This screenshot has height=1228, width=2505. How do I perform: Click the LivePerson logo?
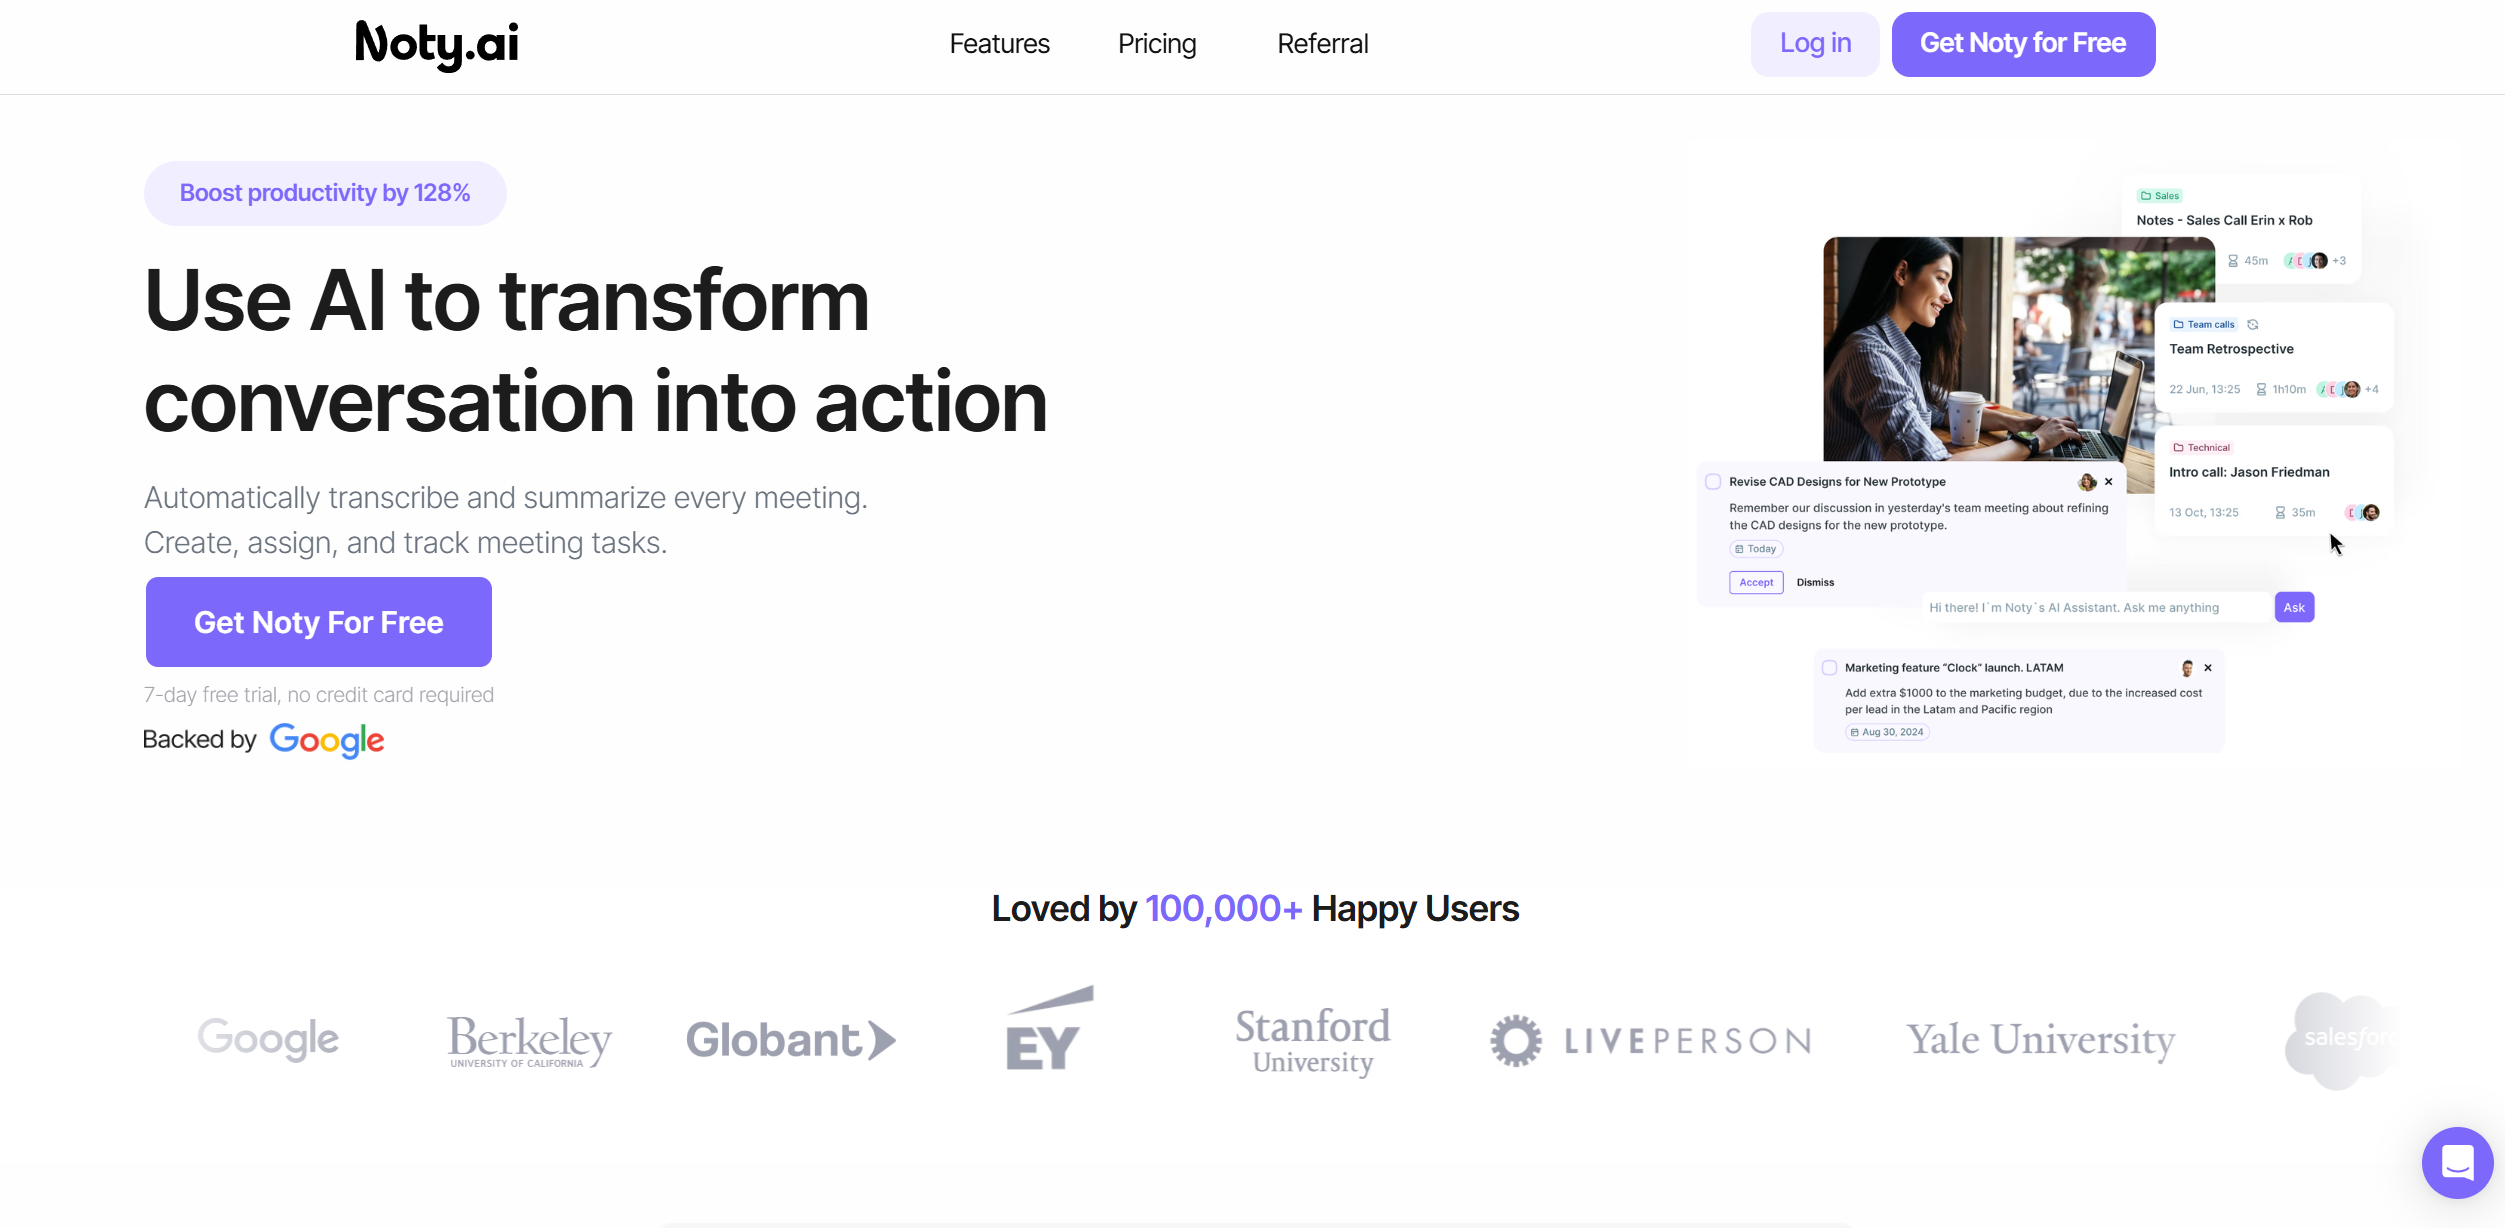(1650, 1041)
